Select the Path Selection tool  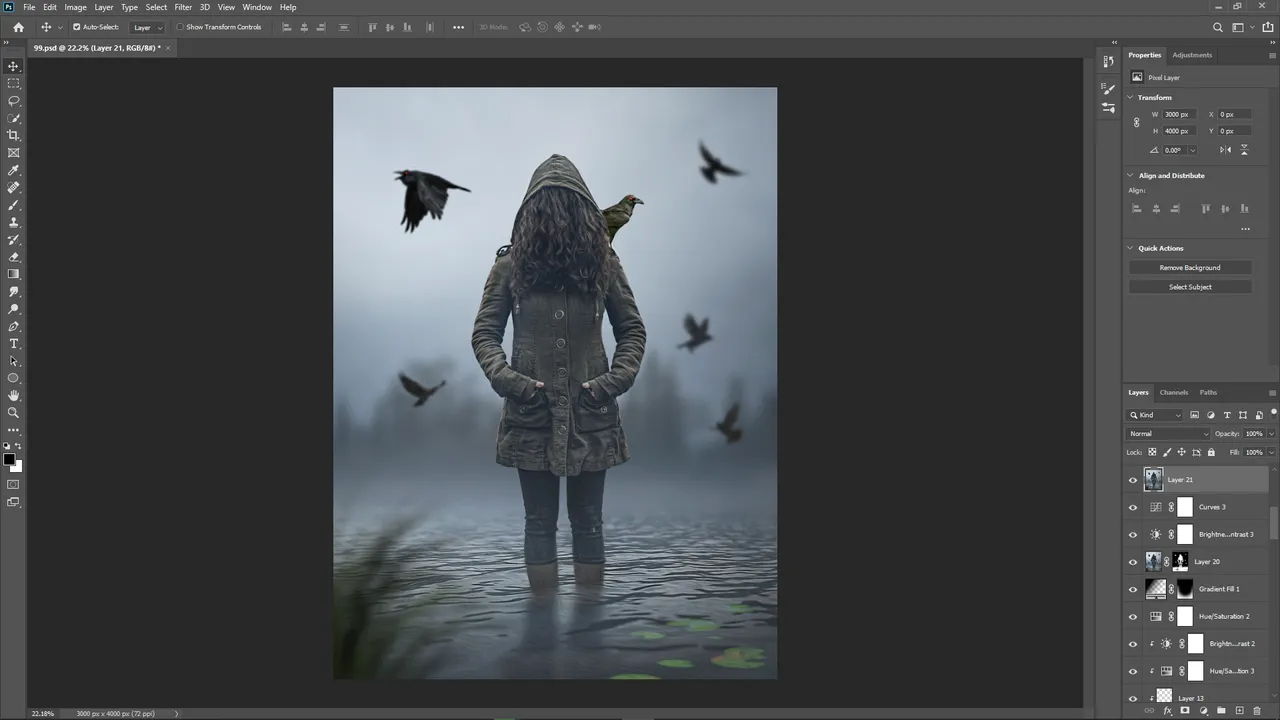pyautogui.click(x=13, y=361)
